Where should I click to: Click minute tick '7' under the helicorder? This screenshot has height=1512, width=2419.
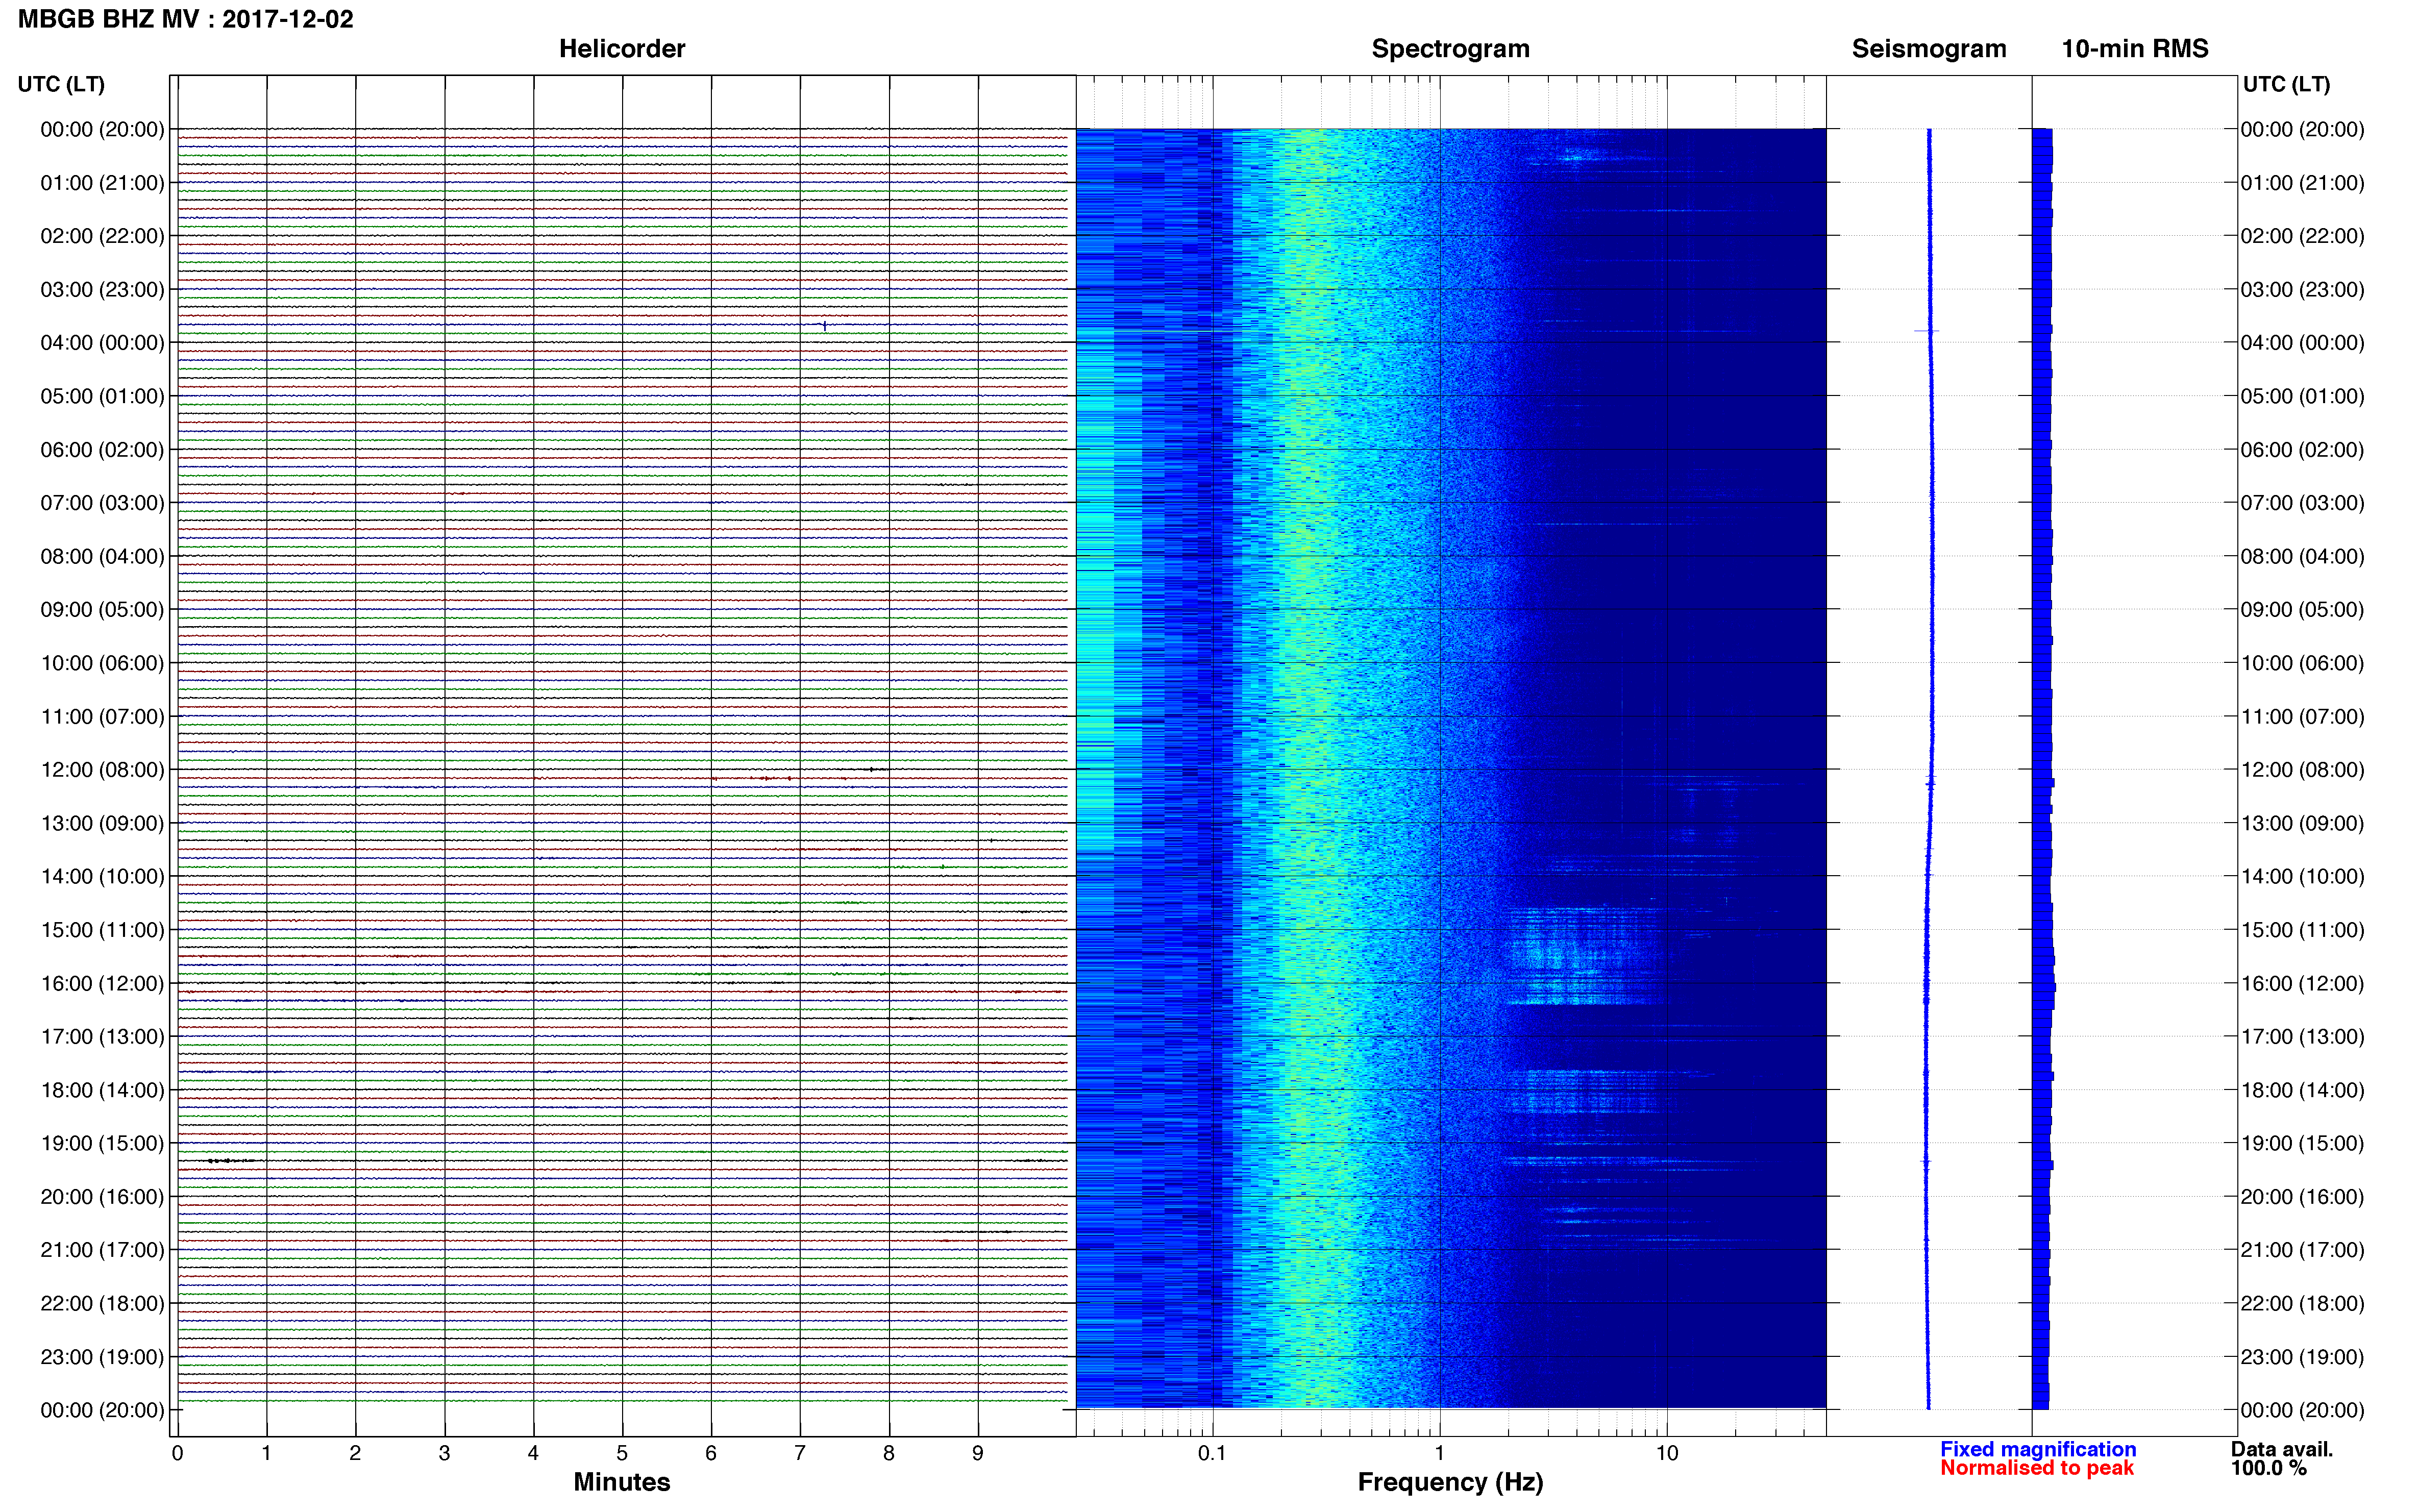(x=800, y=1453)
